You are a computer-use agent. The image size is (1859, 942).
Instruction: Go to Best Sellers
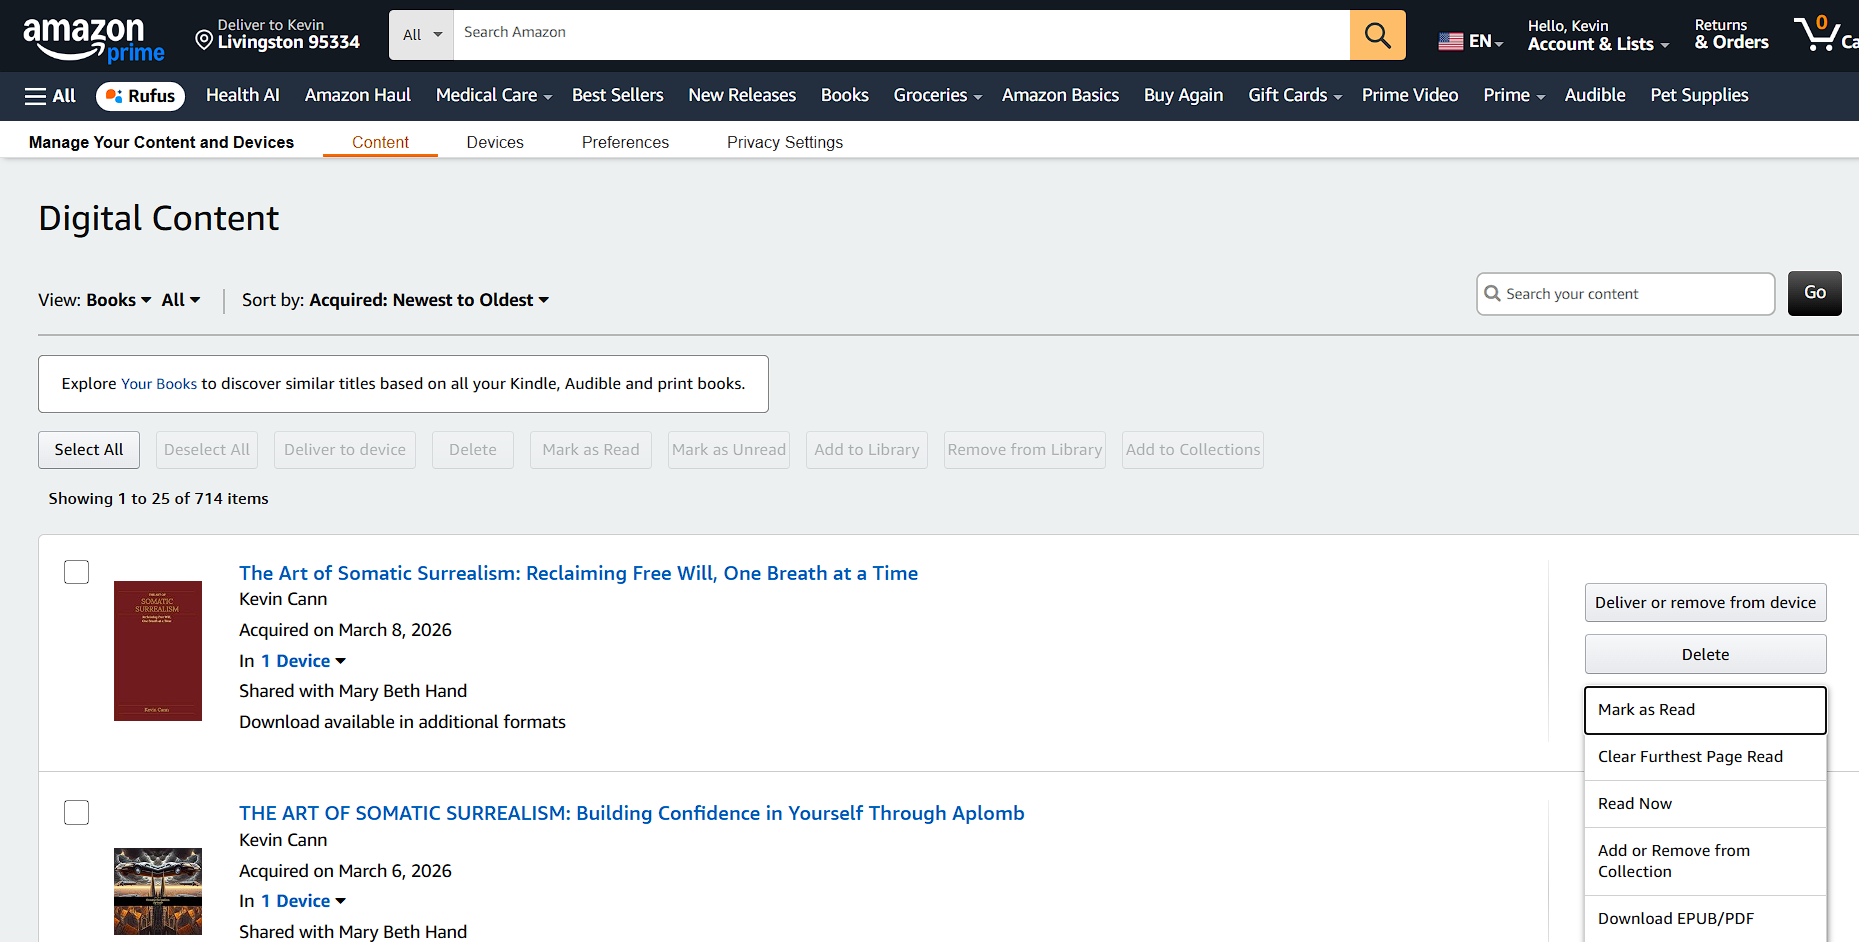coord(618,95)
